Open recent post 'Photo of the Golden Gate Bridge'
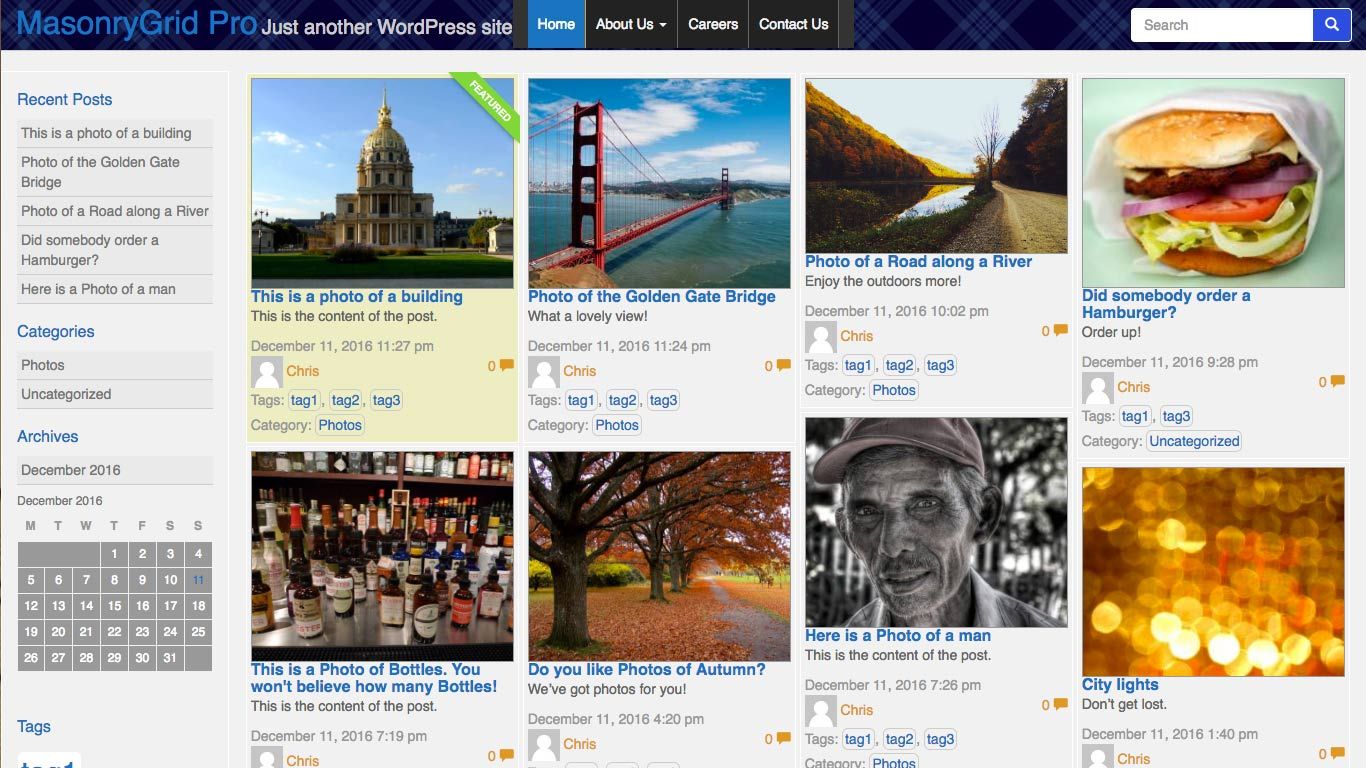 (x=100, y=172)
